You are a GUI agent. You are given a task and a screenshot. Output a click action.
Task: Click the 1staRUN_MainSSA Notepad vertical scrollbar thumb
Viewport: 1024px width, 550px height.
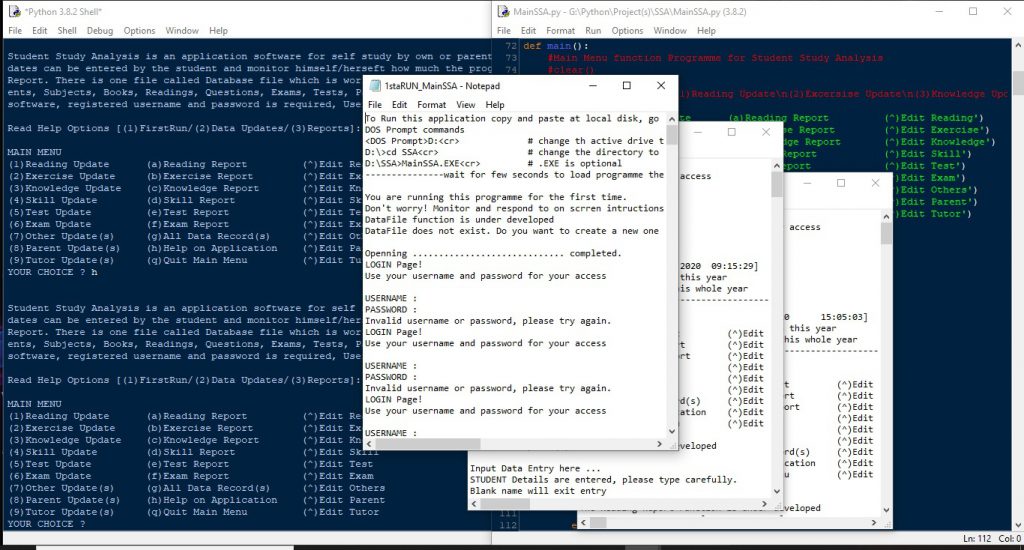tap(672, 135)
